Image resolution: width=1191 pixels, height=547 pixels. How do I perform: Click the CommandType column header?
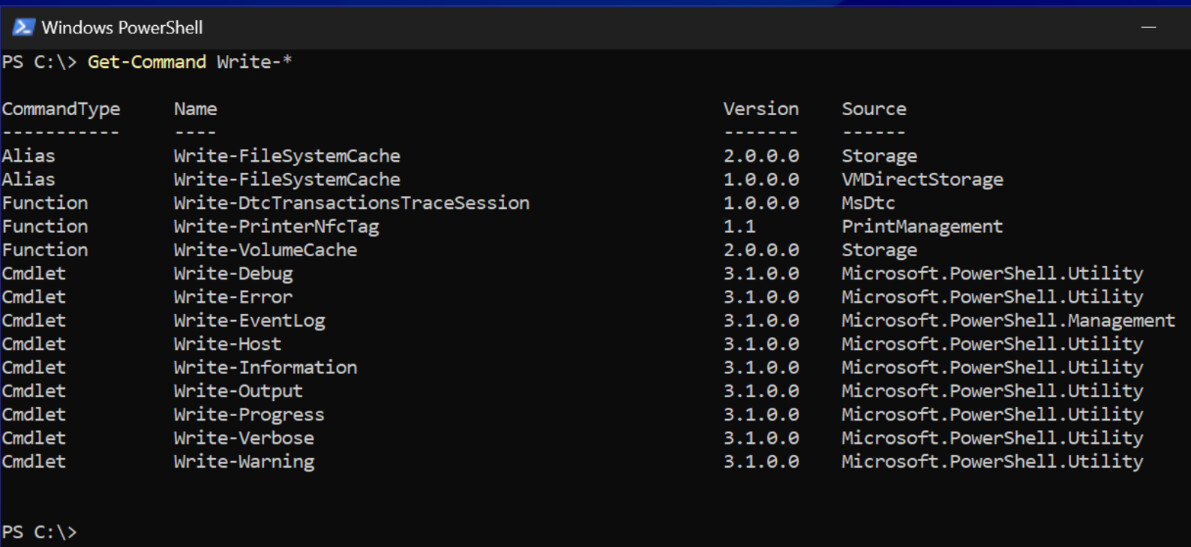[61, 109]
